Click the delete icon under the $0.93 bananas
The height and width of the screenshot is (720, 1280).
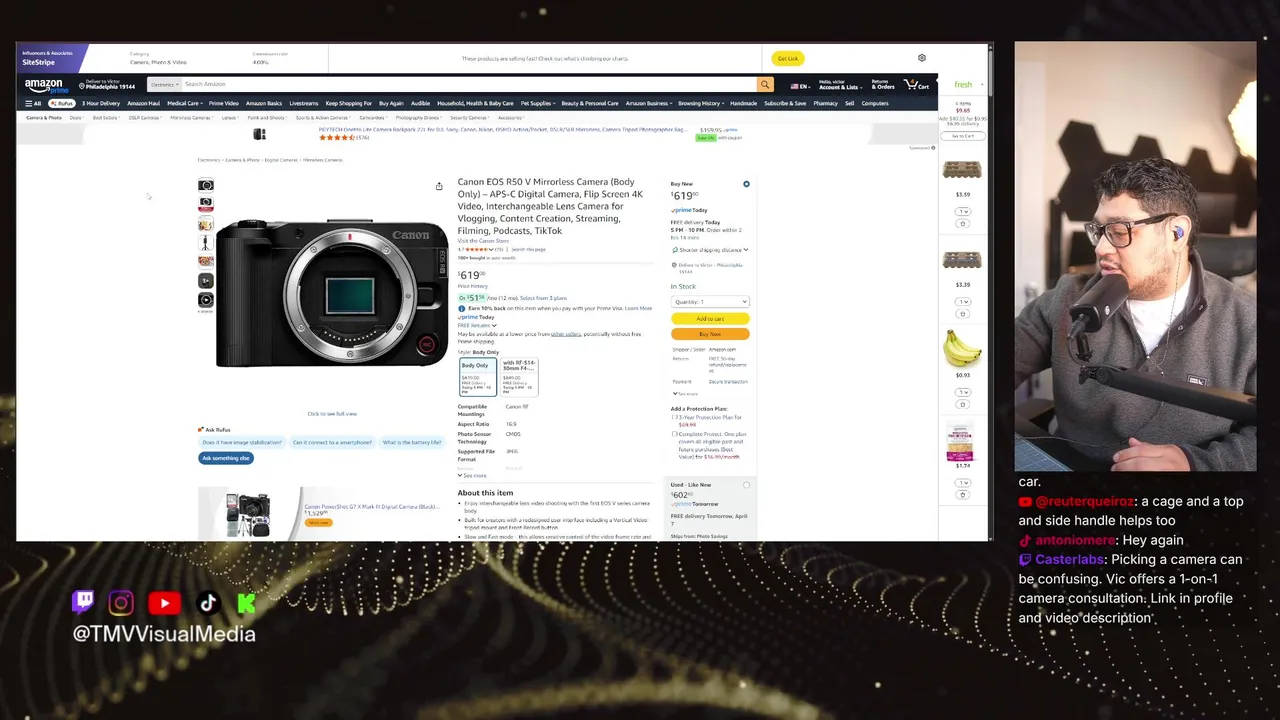[x=963, y=404]
